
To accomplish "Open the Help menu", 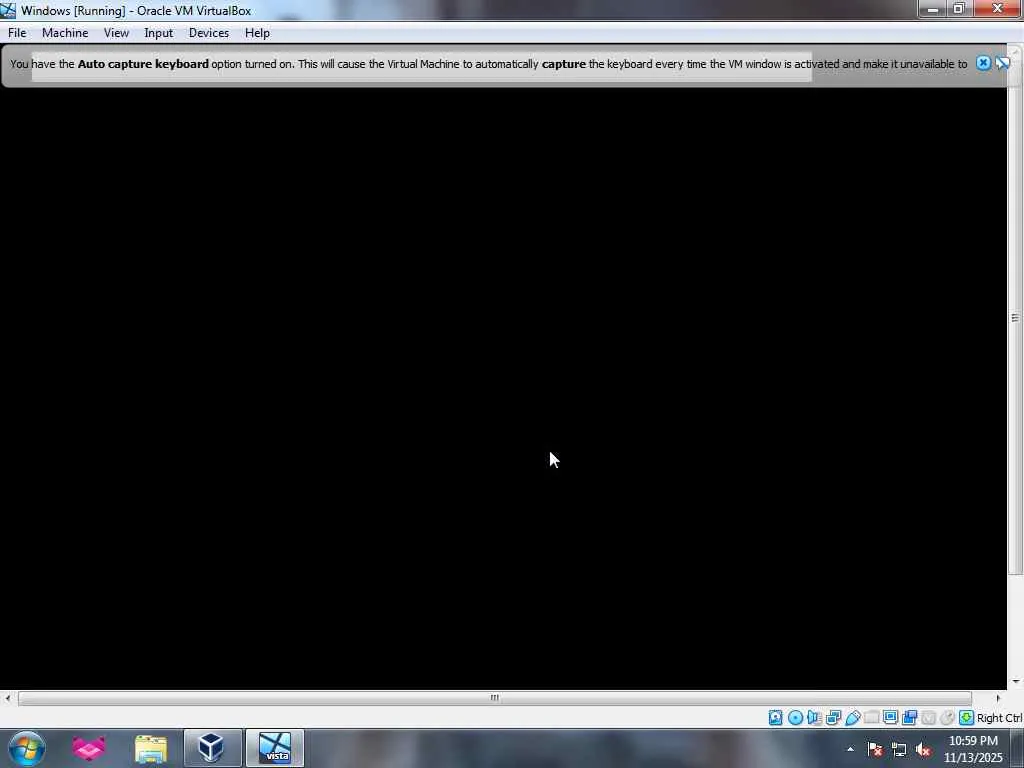I will point(257,33).
